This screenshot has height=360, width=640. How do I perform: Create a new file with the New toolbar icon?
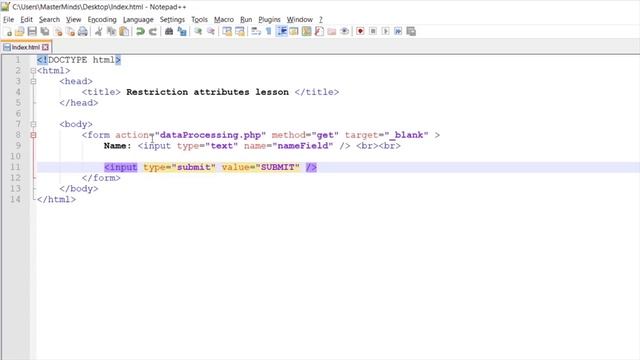(8, 31)
